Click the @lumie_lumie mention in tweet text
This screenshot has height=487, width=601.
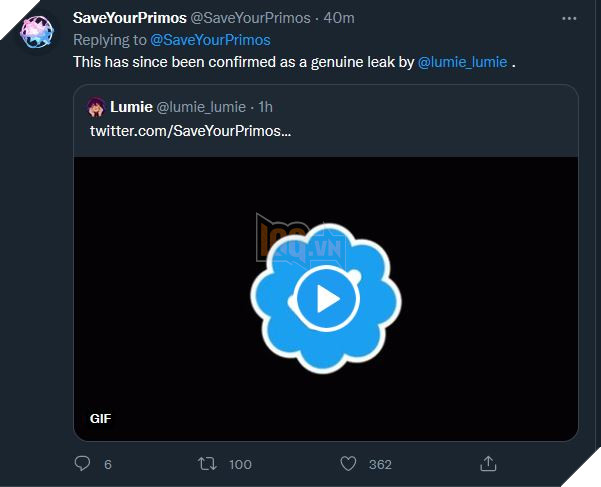(x=464, y=62)
